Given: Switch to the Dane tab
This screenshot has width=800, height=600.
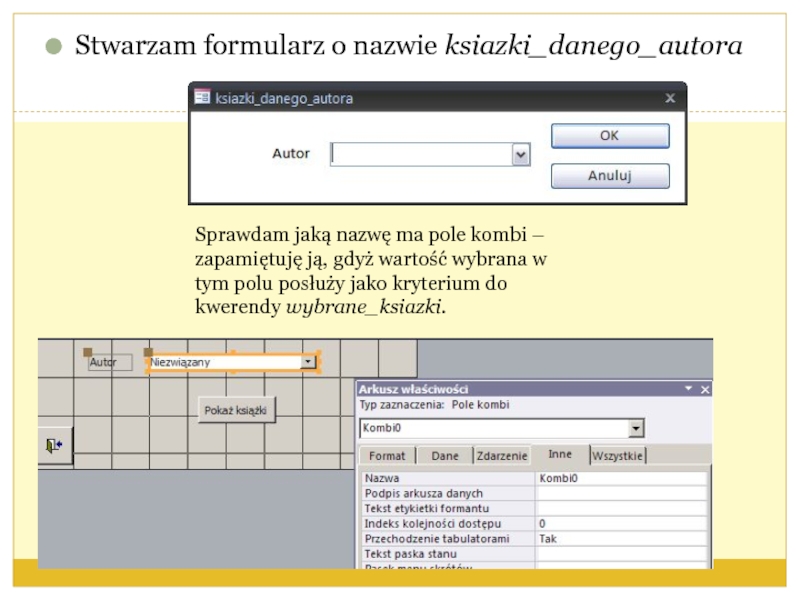Looking at the screenshot, I should coord(445,456).
